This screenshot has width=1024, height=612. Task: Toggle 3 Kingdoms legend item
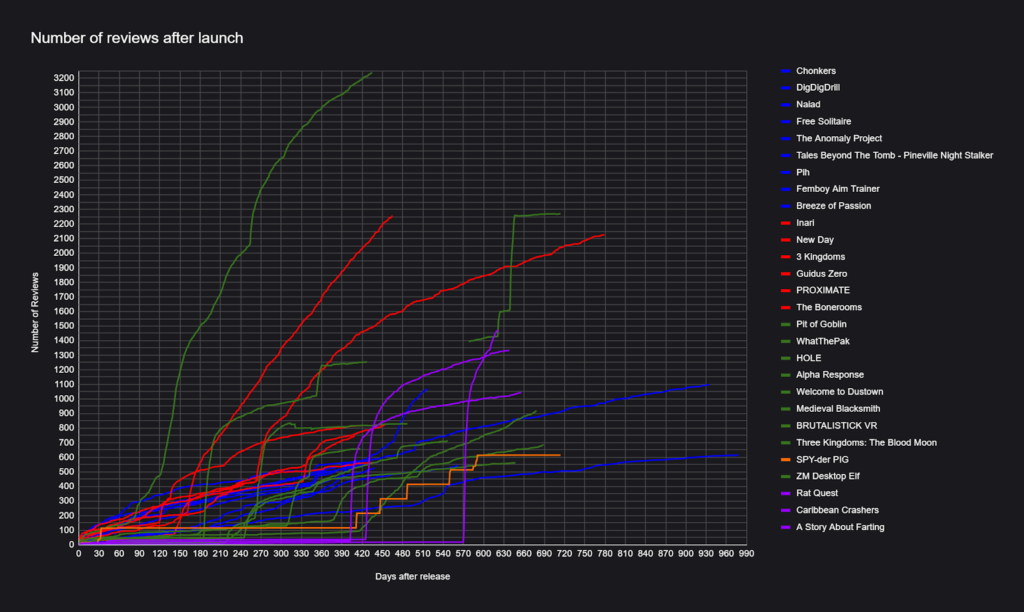[820, 257]
